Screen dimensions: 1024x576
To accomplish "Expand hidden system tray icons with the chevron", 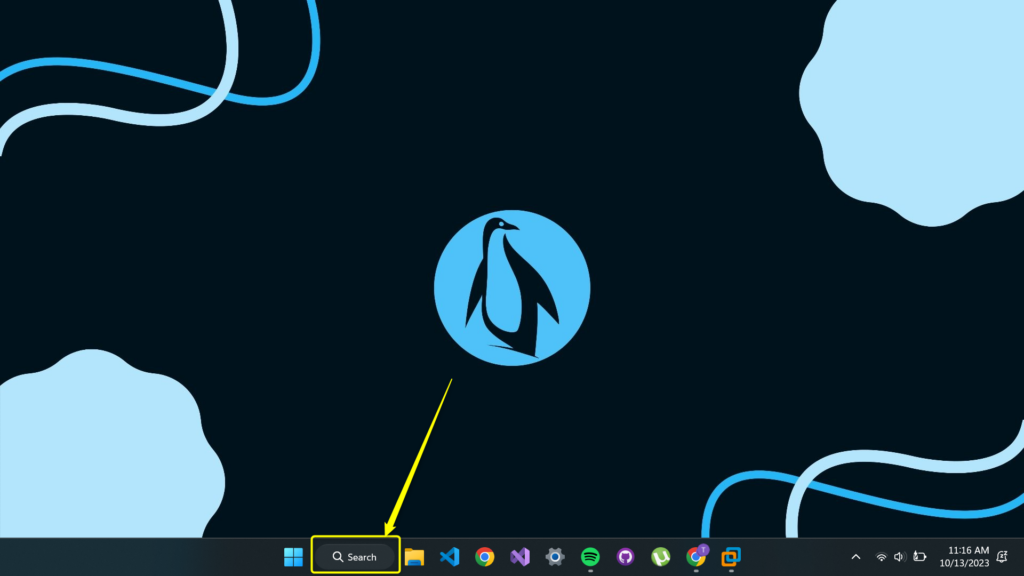I will click(856, 556).
